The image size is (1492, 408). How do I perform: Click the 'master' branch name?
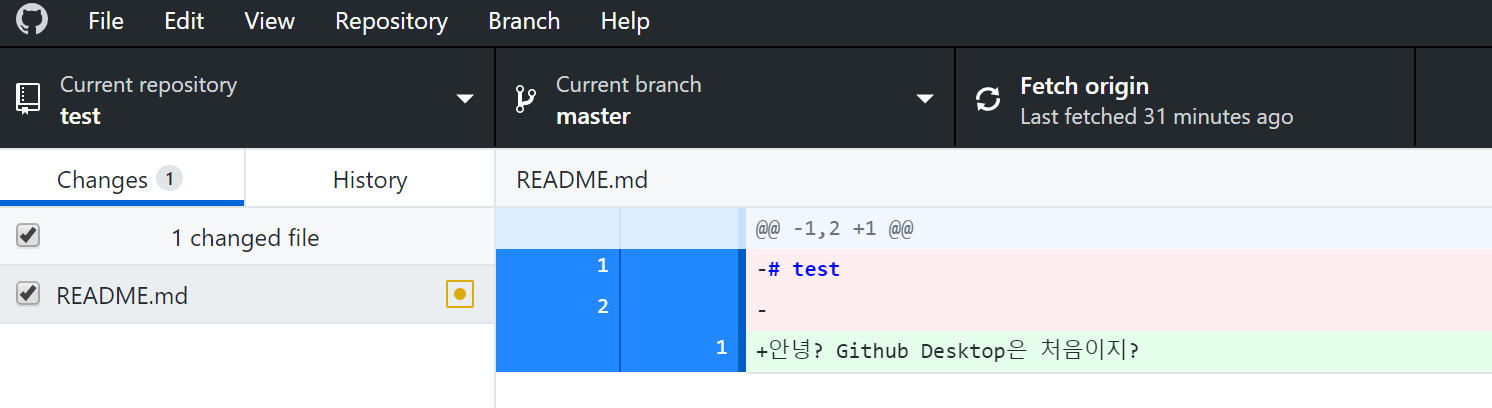[x=593, y=116]
